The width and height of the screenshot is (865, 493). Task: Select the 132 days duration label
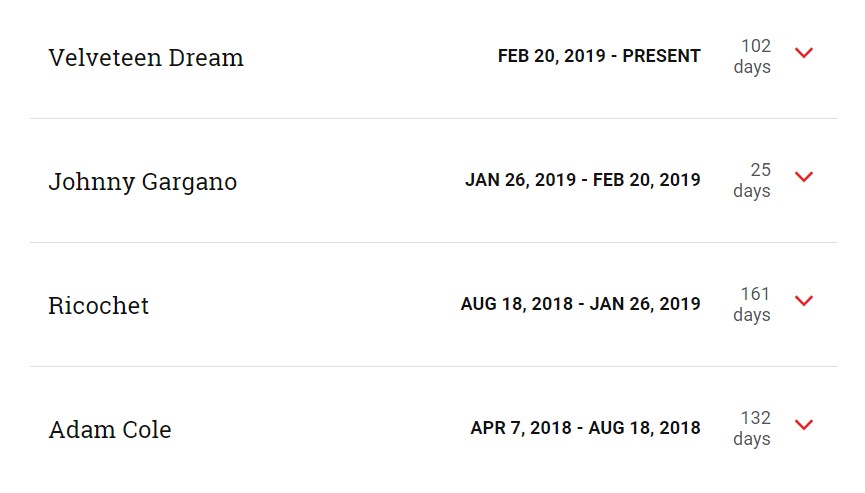pos(752,428)
